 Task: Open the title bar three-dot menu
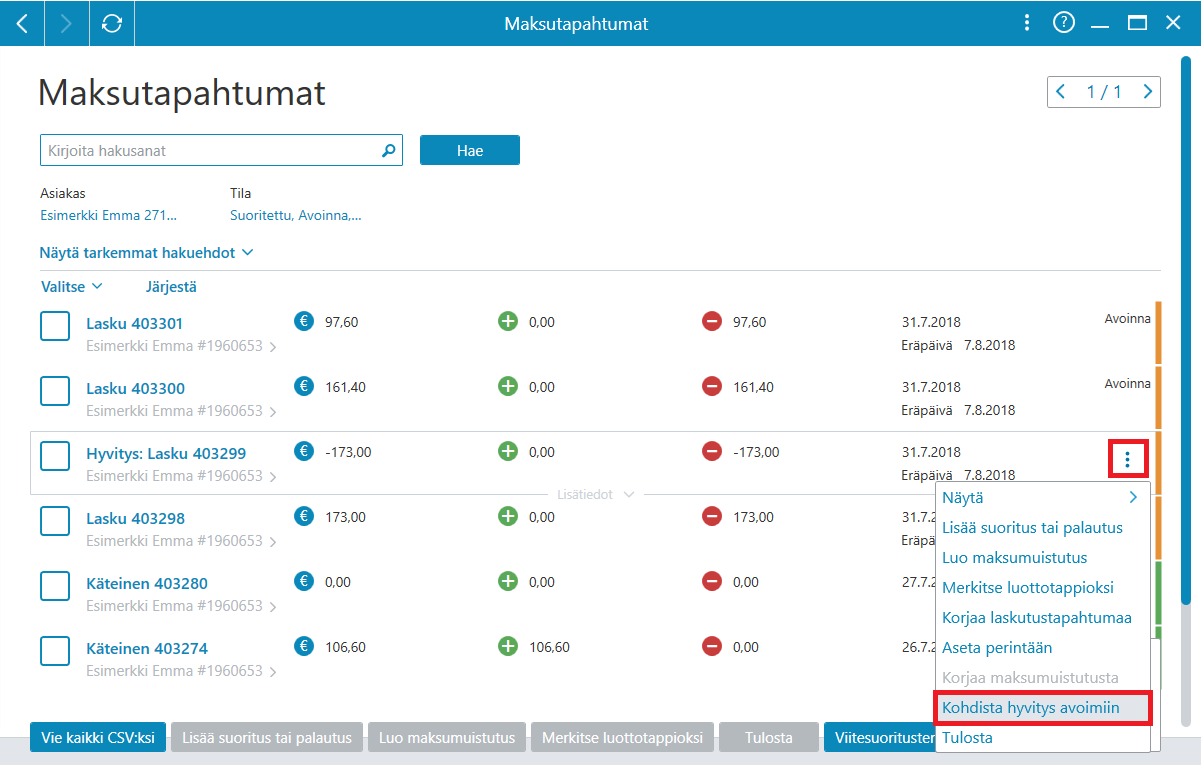coord(1025,23)
